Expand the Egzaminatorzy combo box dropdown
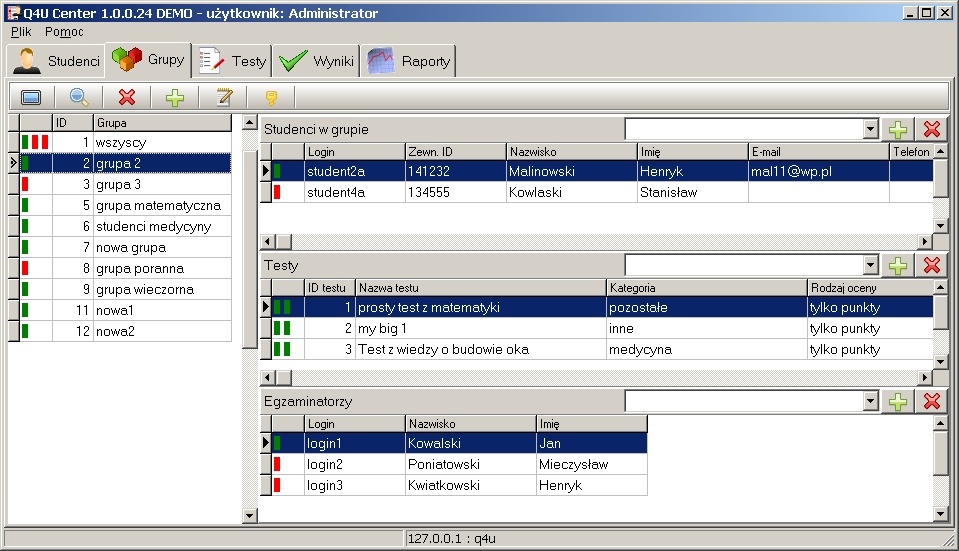The height and width of the screenshot is (551, 959). click(871, 402)
